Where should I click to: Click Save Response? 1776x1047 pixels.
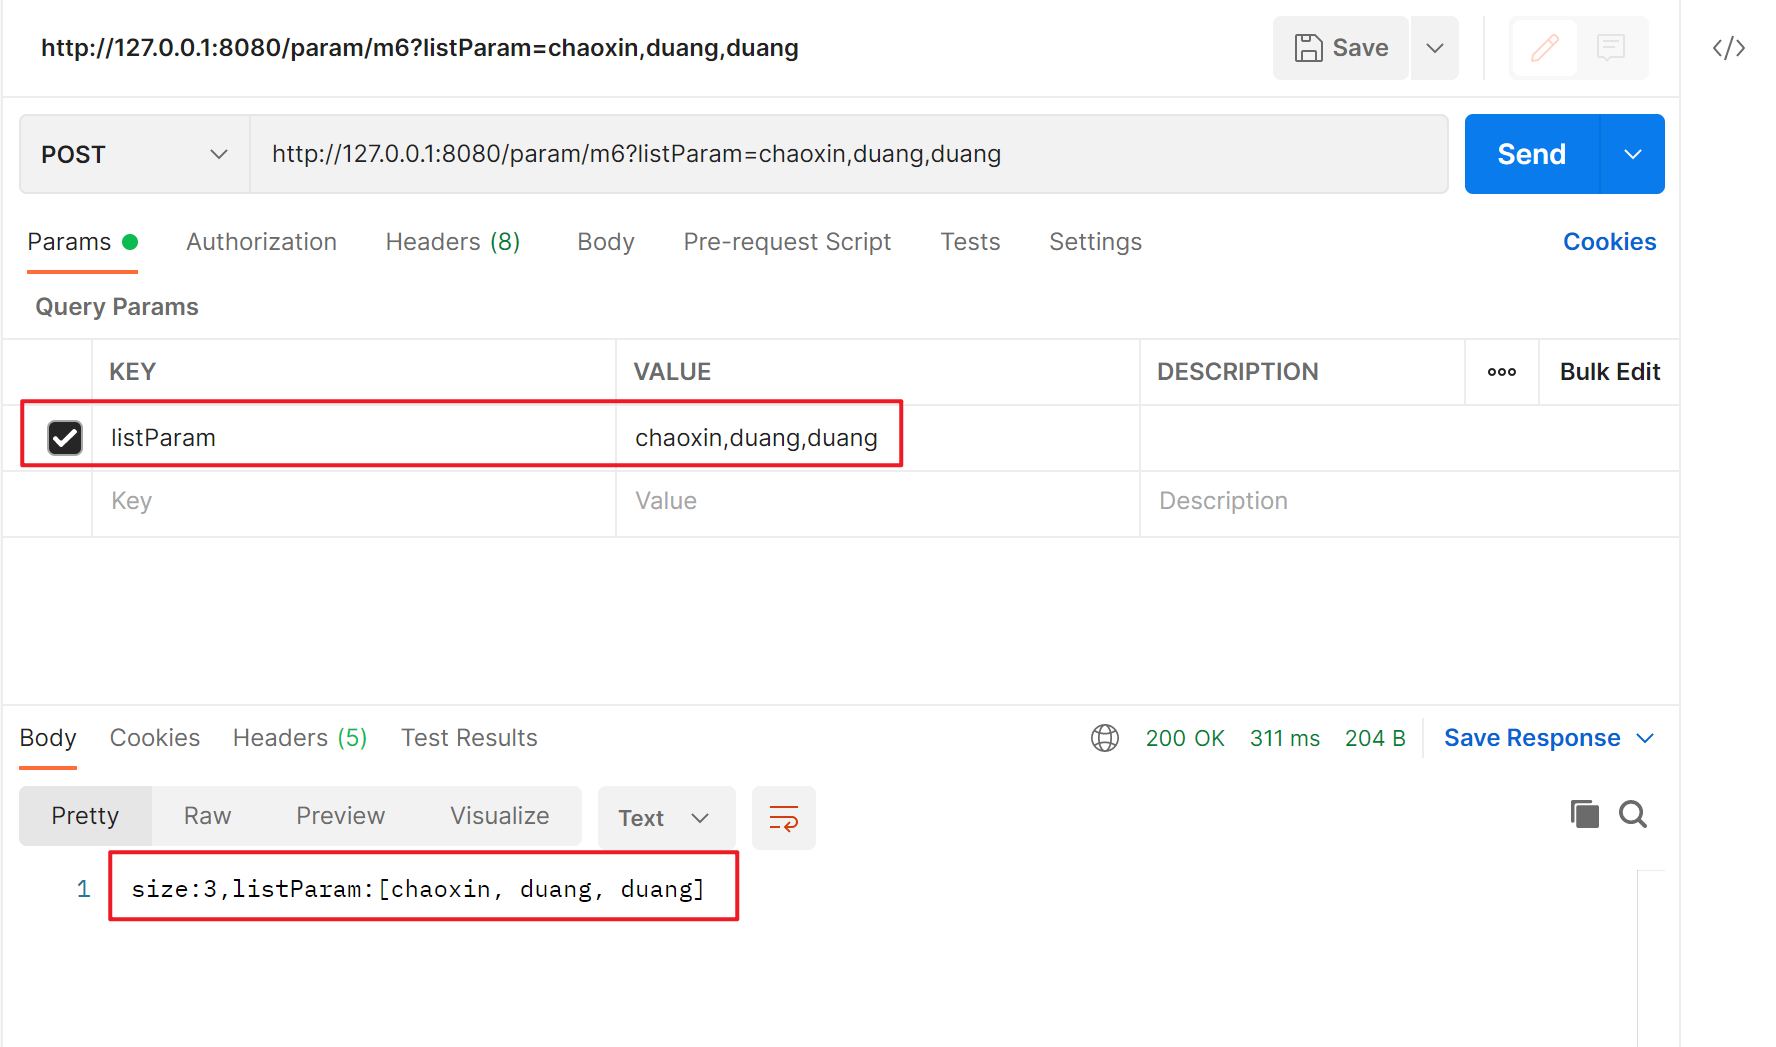click(1532, 738)
